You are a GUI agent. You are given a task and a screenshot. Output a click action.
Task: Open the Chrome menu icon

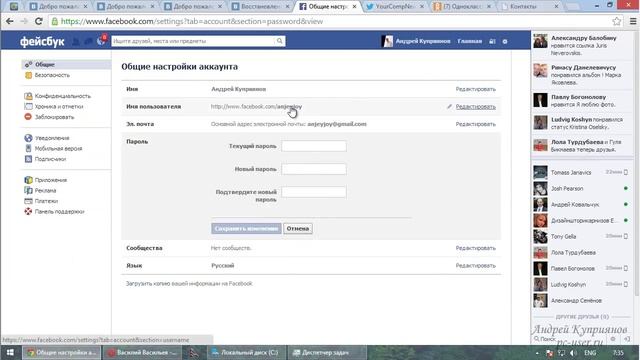(633, 21)
